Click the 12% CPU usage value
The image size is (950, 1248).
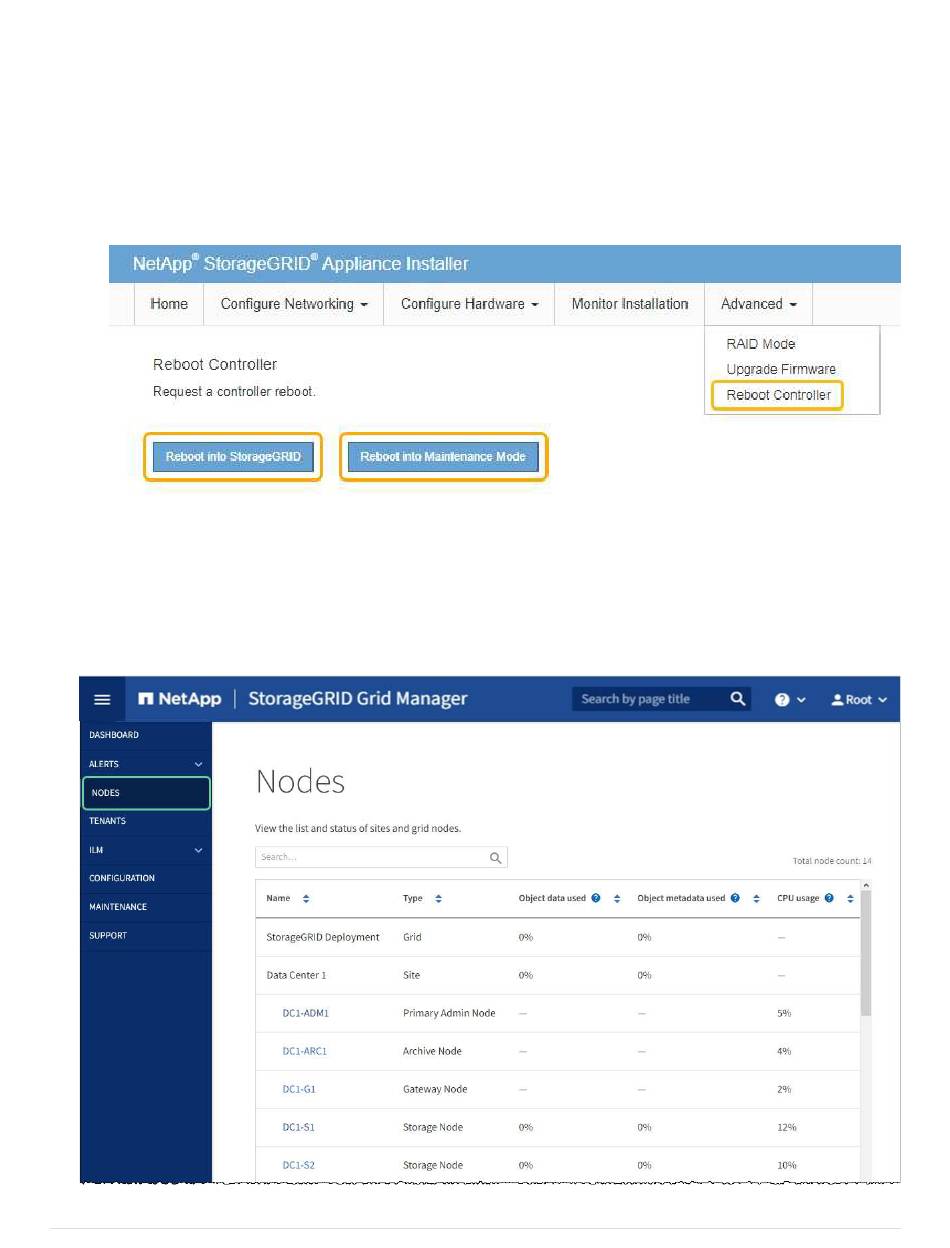787,1127
